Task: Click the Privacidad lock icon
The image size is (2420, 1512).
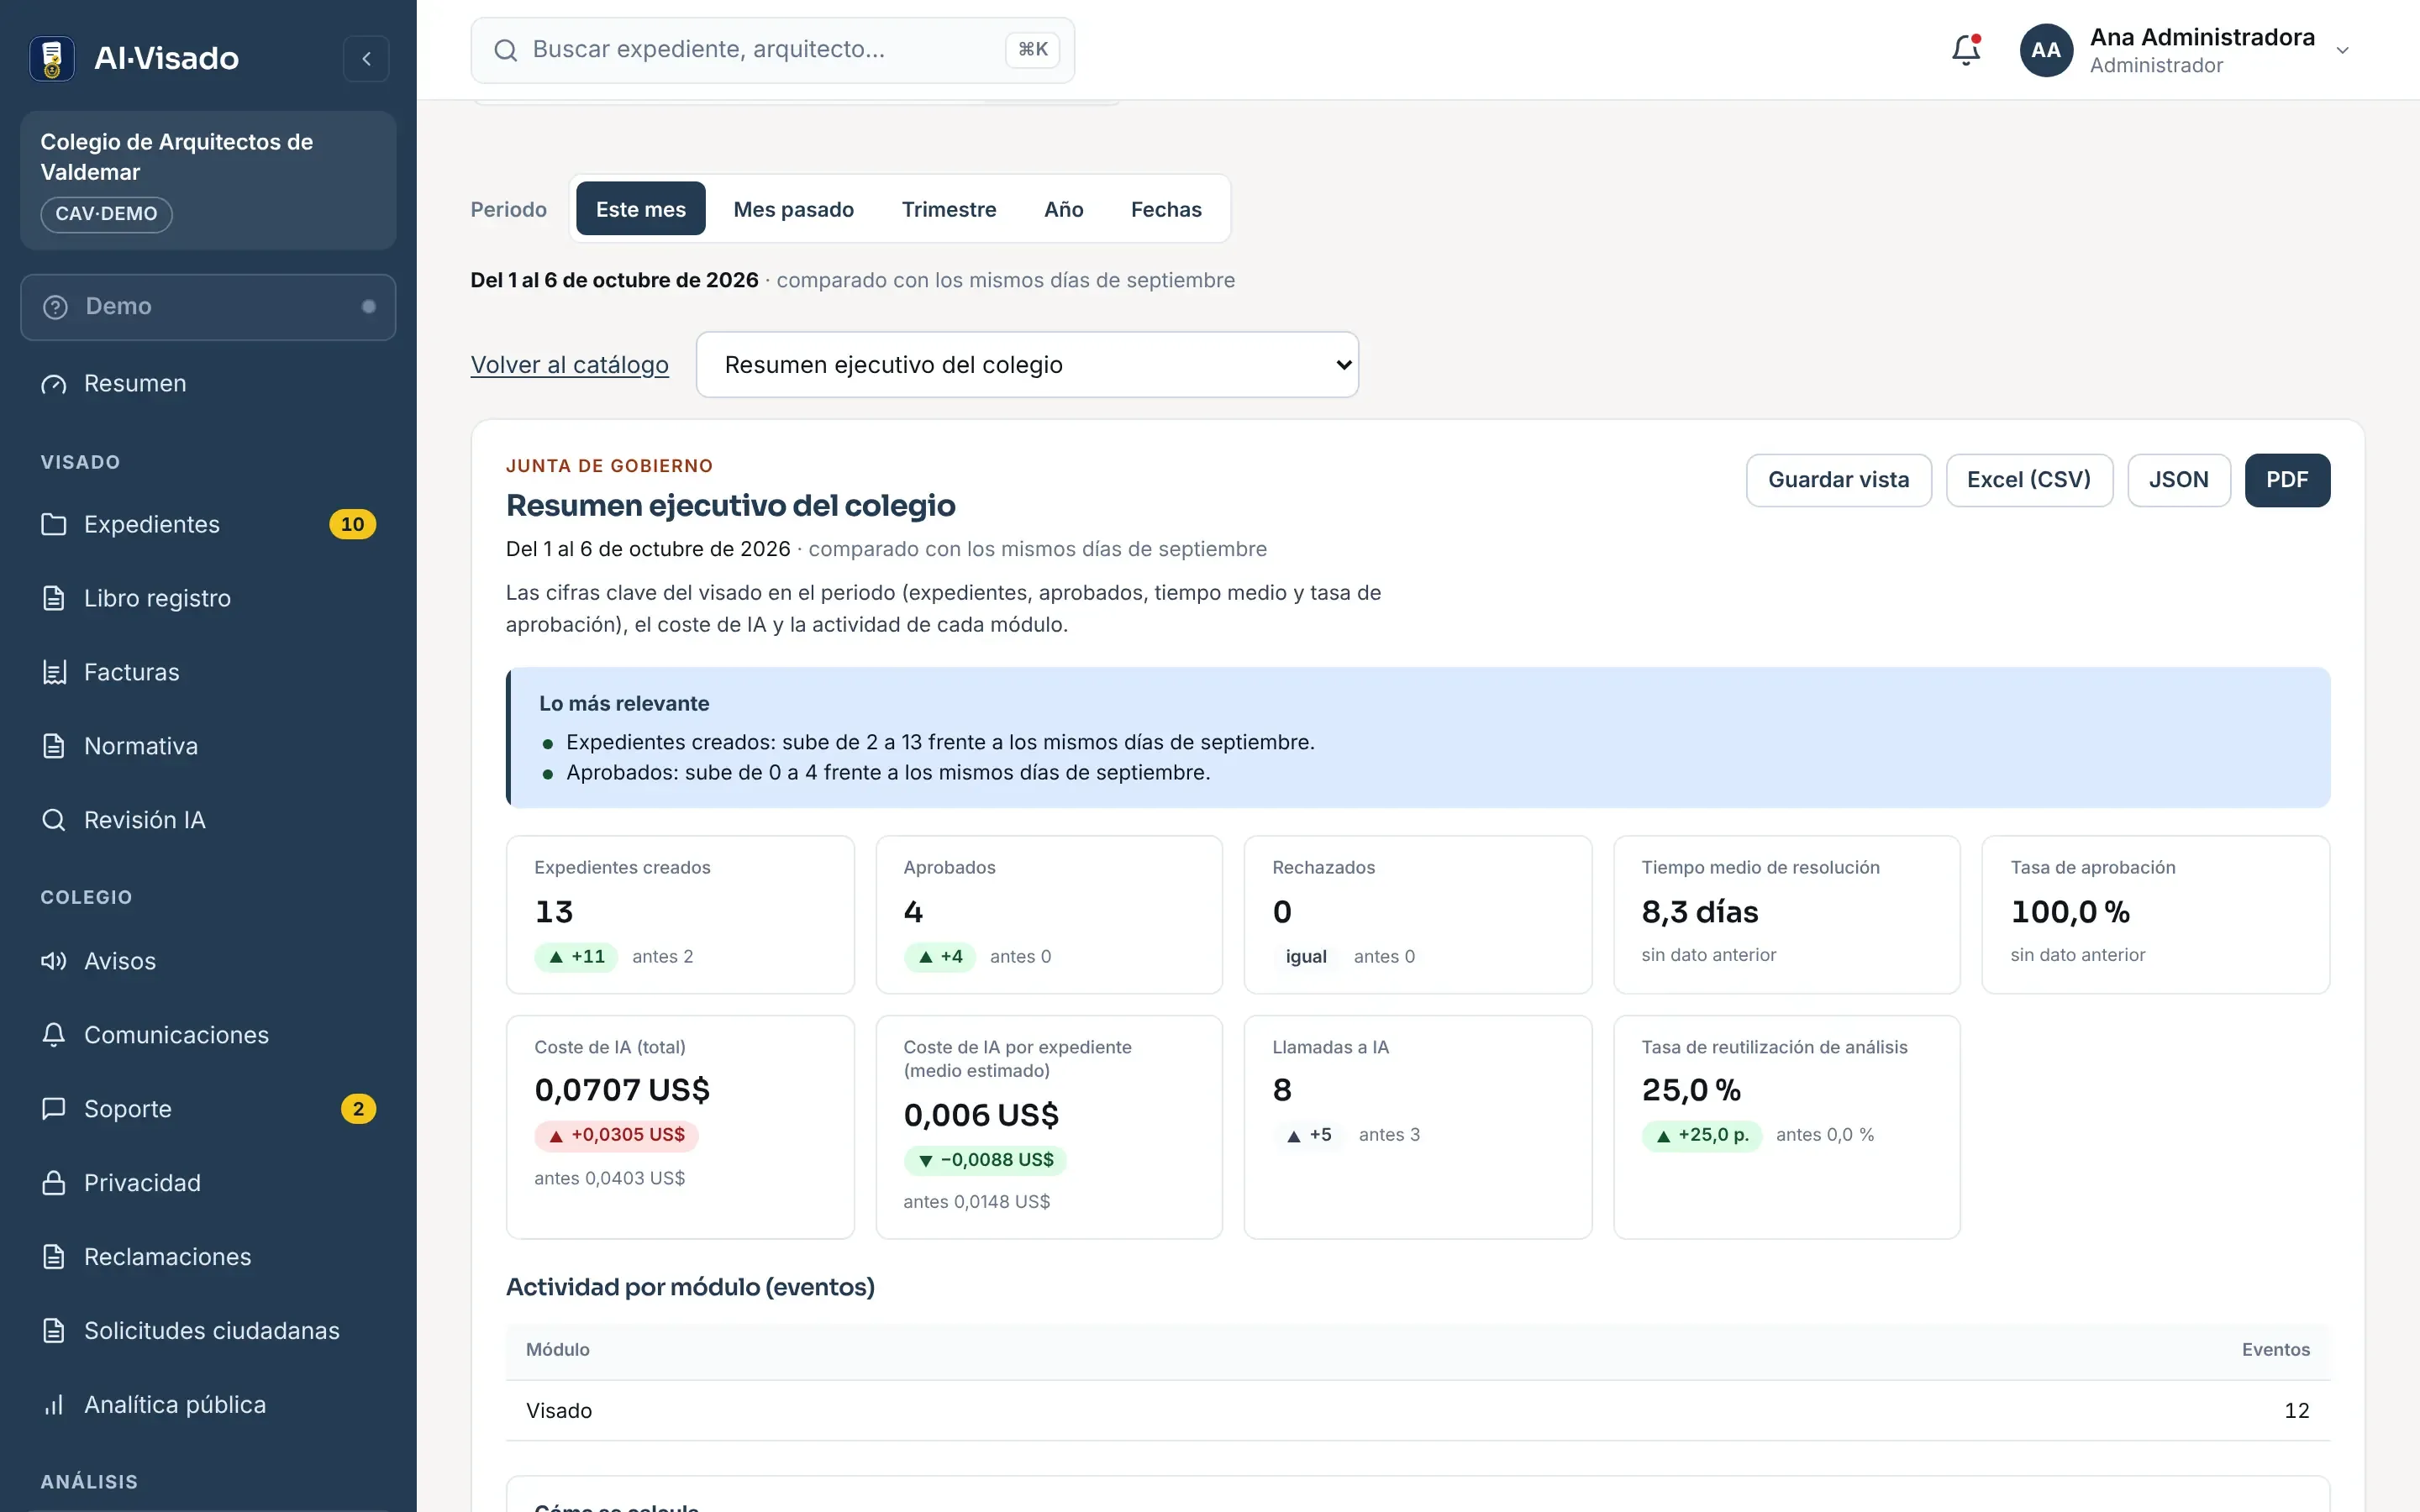Action: (54, 1183)
